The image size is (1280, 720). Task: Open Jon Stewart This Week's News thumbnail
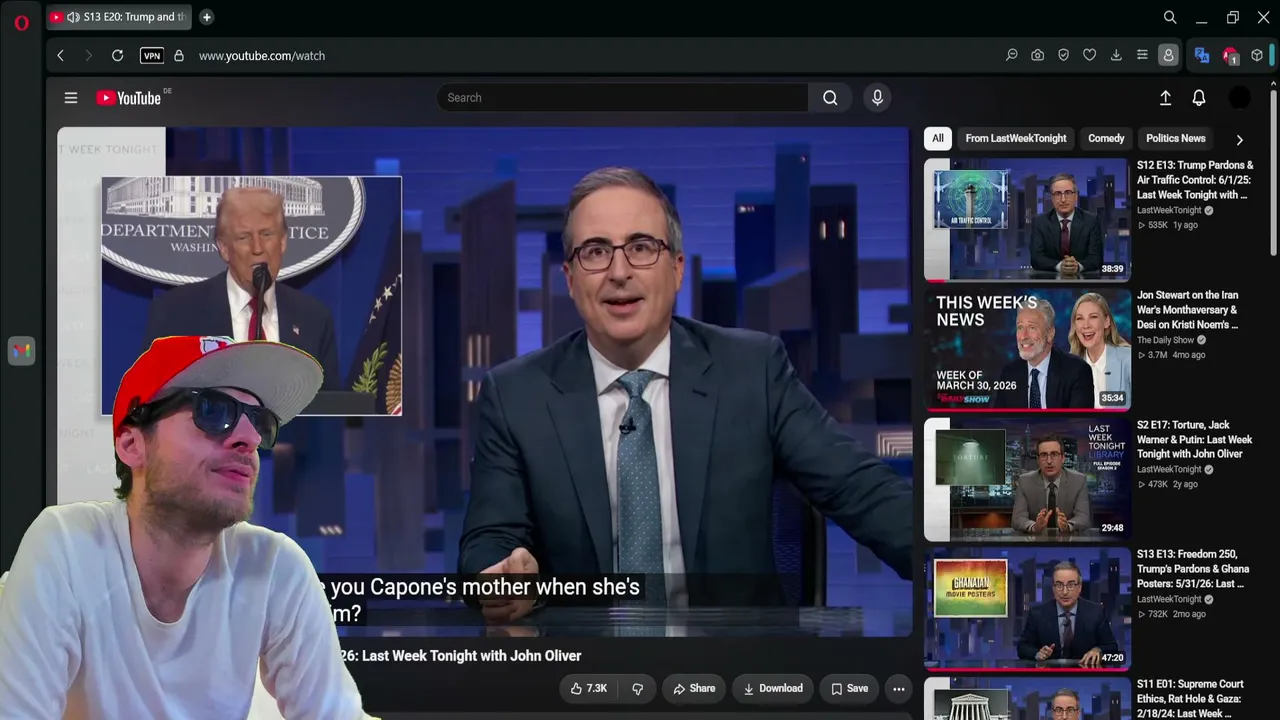(1027, 349)
